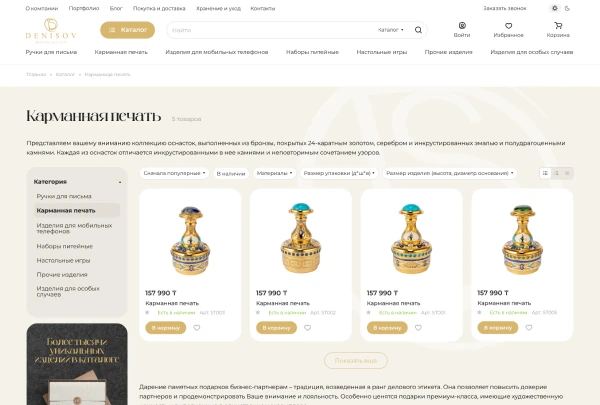The width and height of the screenshot is (600, 405).
Task: Open the turquoise-top ST001 seal thumbnail
Action: (x=411, y=238)
